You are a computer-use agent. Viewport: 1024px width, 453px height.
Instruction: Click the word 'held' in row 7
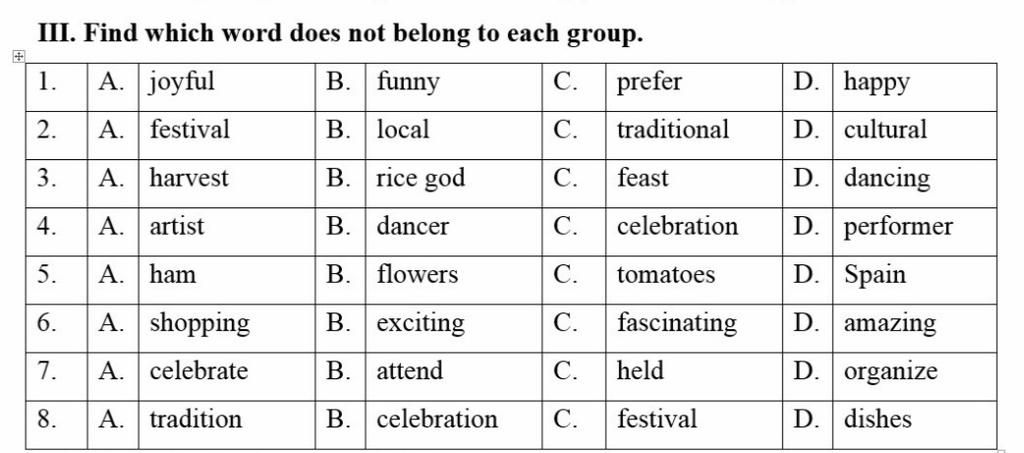(x=640, y=371)
